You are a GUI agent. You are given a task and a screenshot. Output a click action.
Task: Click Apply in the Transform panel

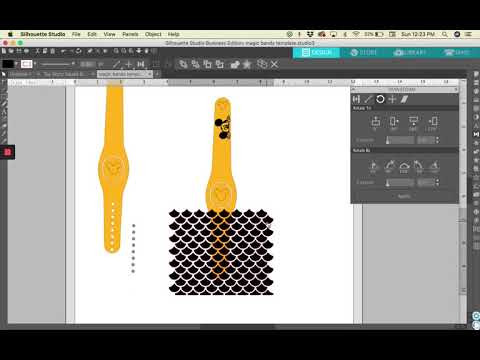(x=404, y=196)
